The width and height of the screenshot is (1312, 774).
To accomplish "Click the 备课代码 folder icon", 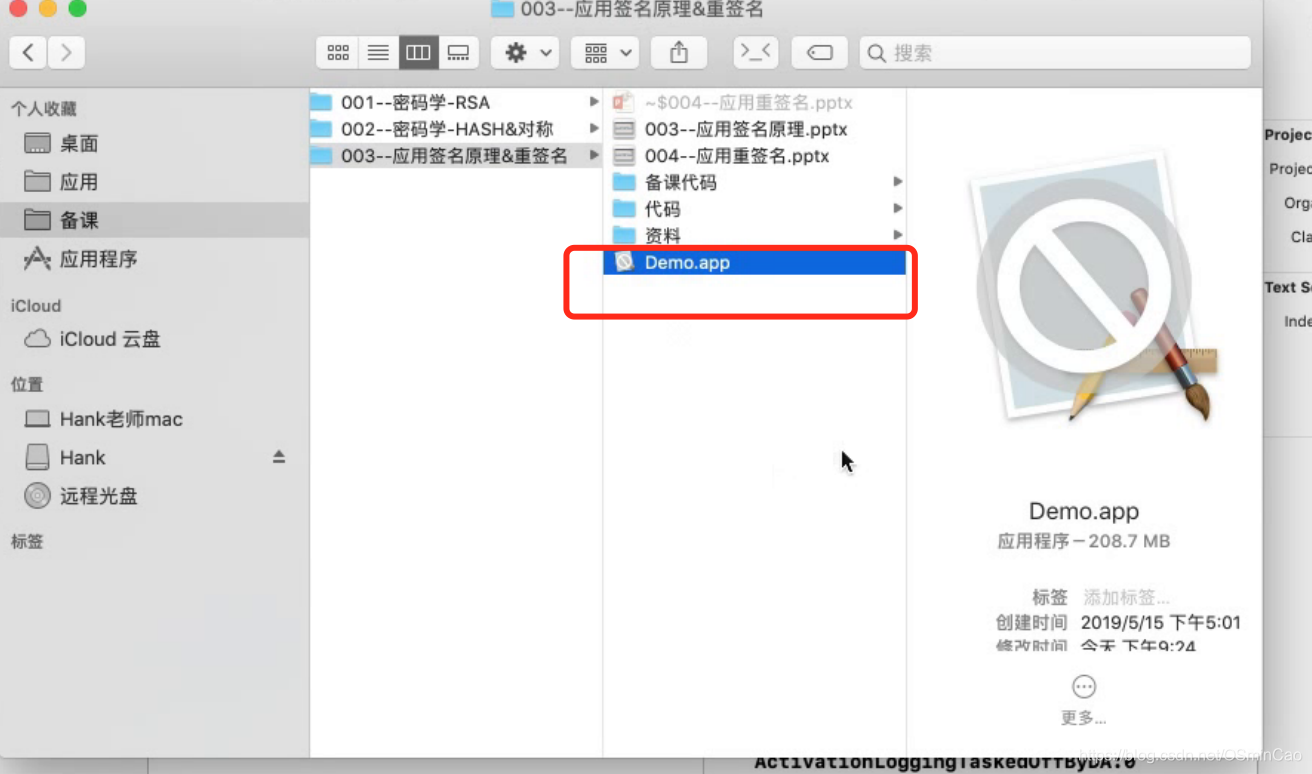I will (624, 182).
